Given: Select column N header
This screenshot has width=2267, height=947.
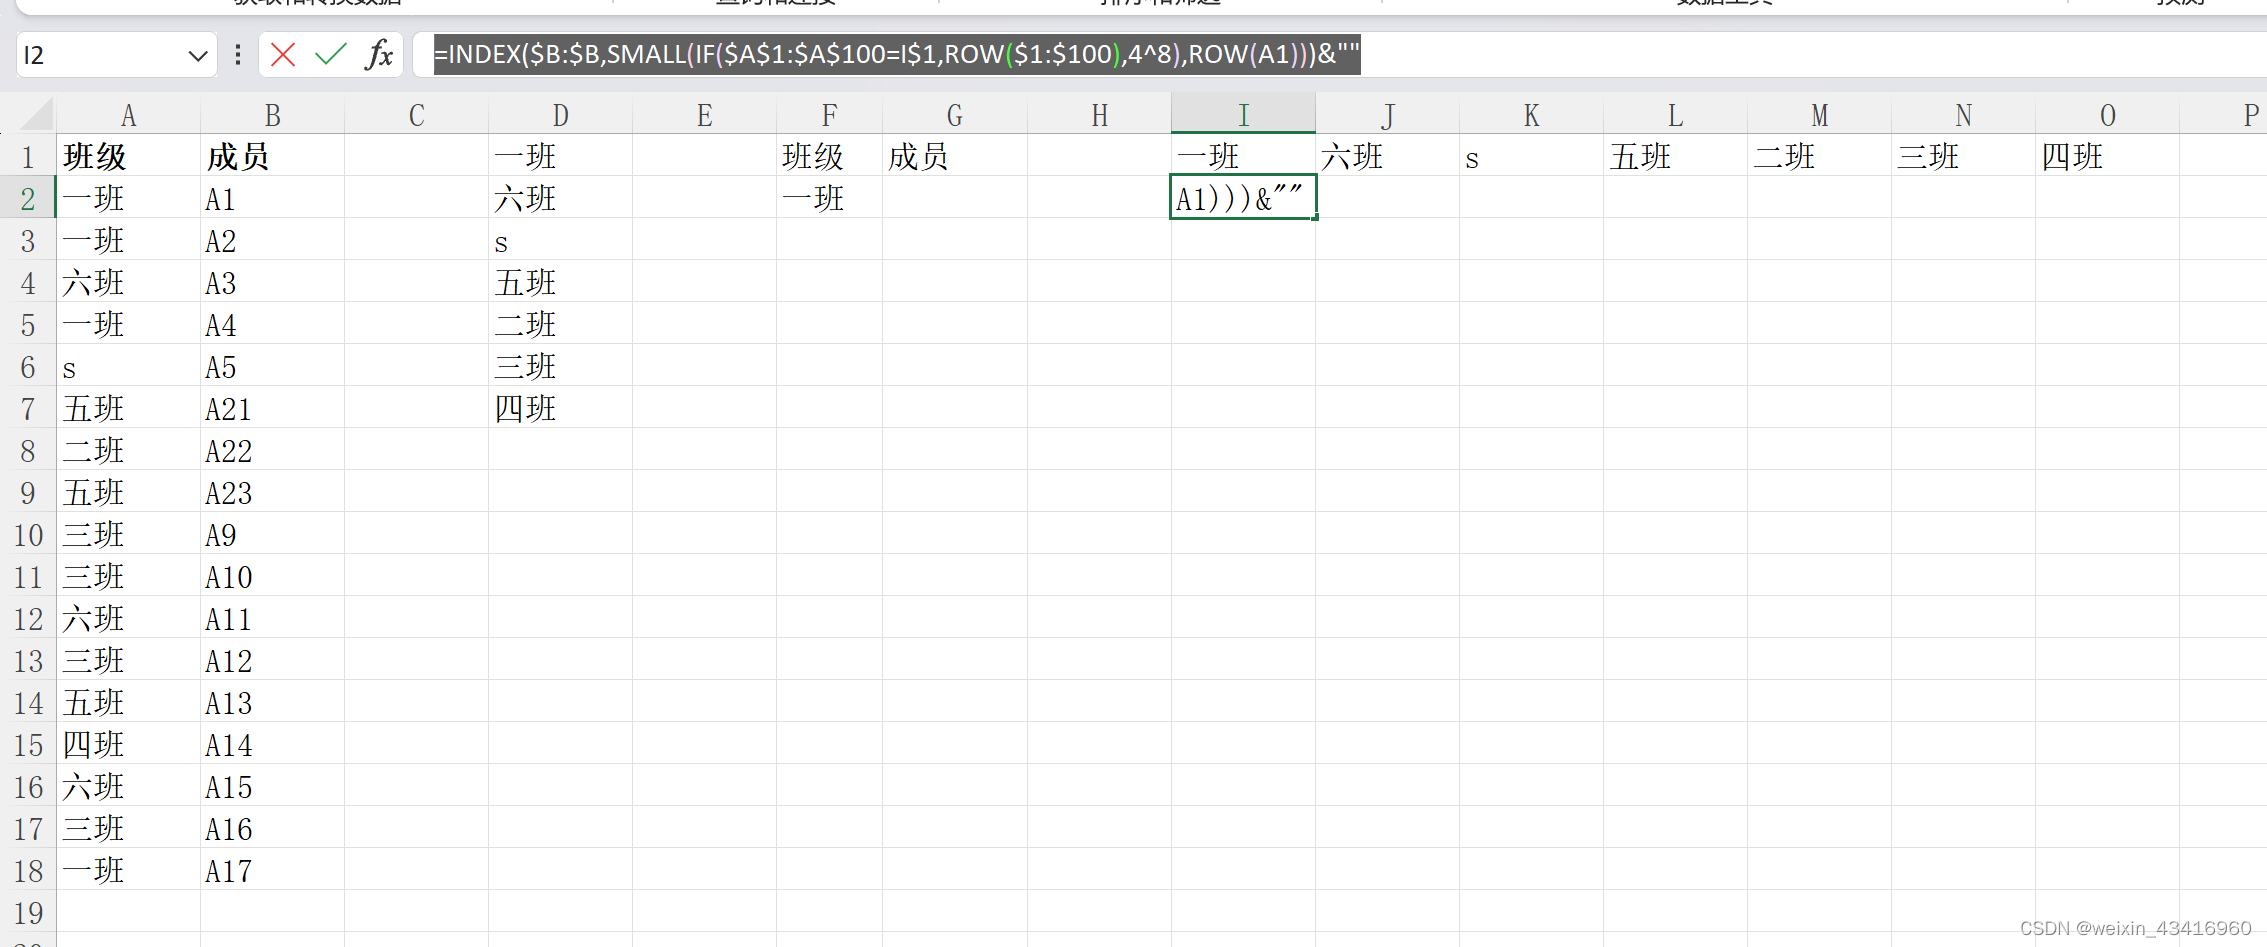Looking at the screenshot, I should coord(1963,115).
